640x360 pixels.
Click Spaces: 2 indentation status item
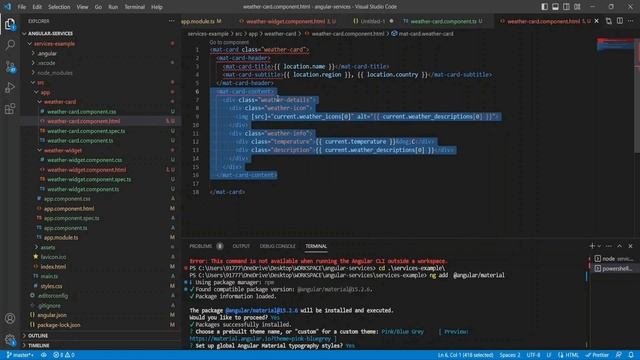click(510, 355)
